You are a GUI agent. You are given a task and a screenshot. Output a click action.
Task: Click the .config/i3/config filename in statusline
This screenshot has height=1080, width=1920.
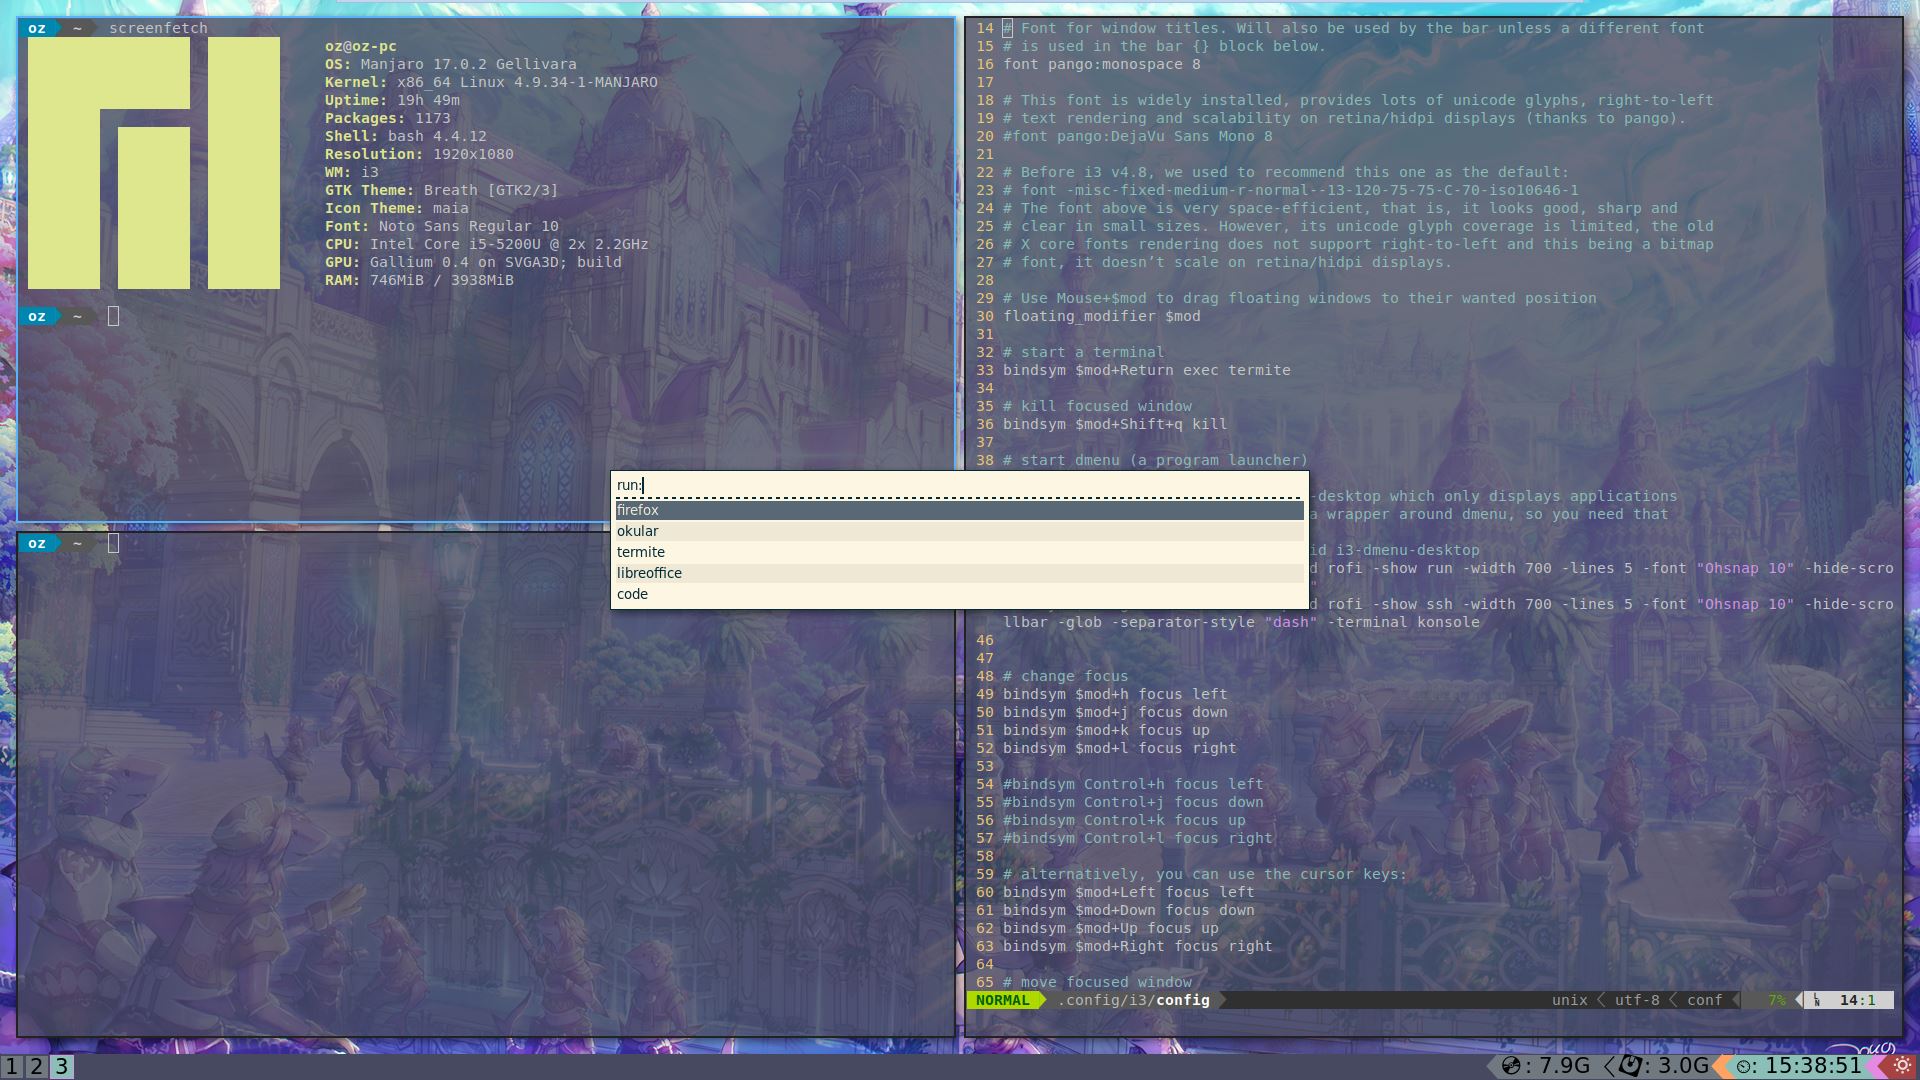1134,1000
